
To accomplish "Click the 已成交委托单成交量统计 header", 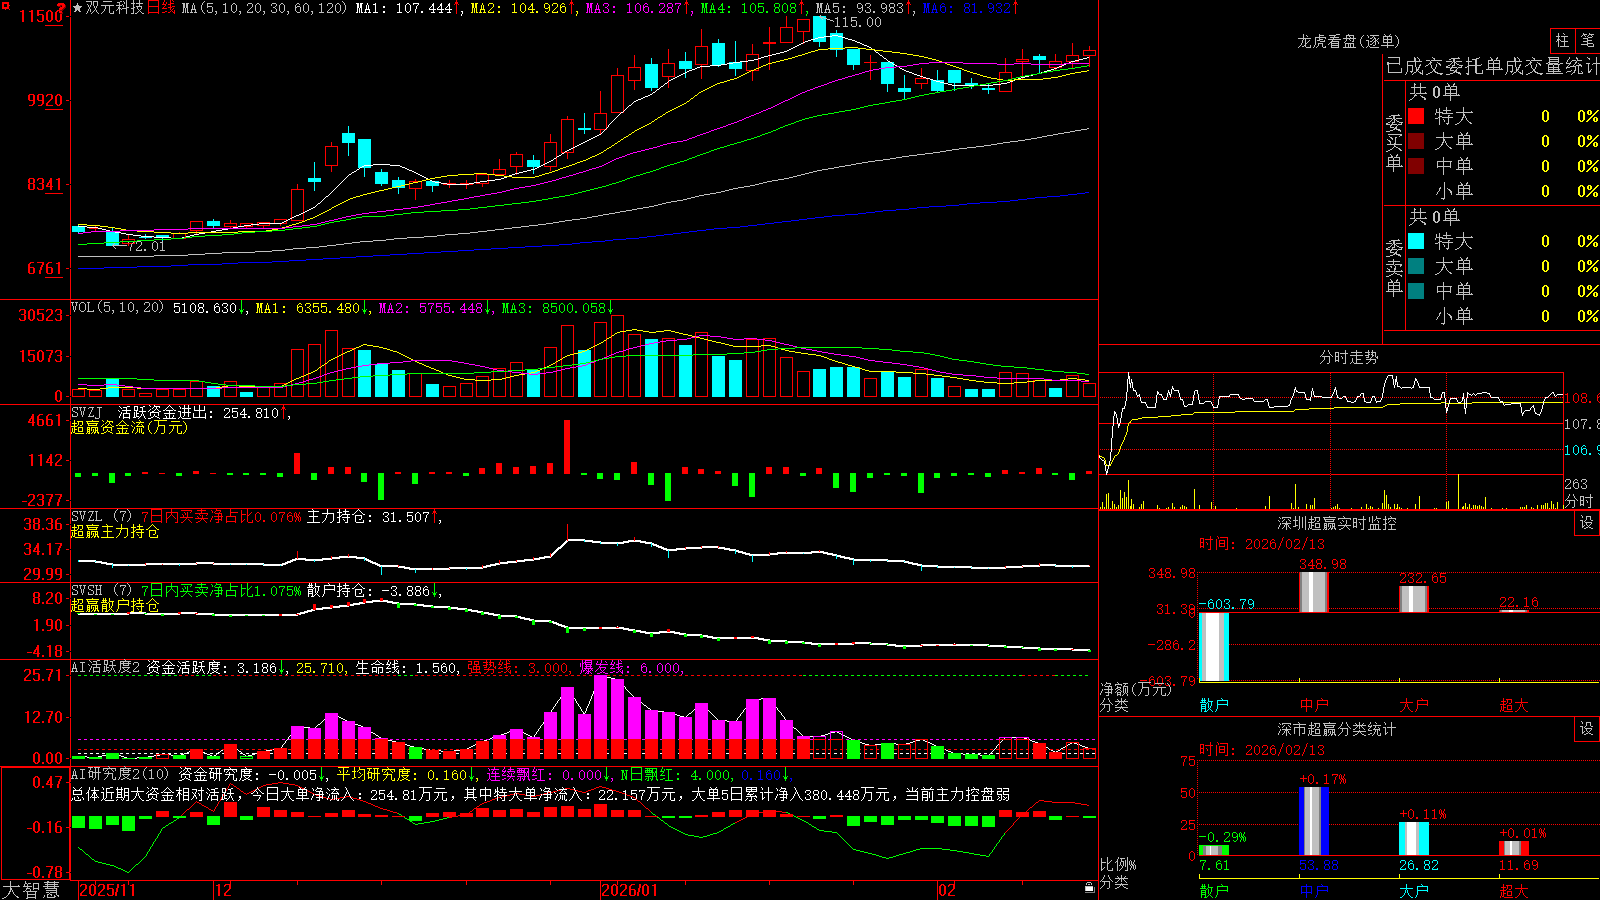I will [x=1492, y=67].
